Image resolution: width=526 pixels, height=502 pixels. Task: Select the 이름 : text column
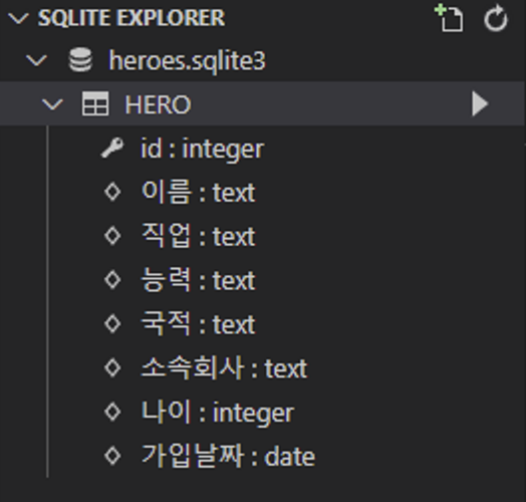coord(198,192)
